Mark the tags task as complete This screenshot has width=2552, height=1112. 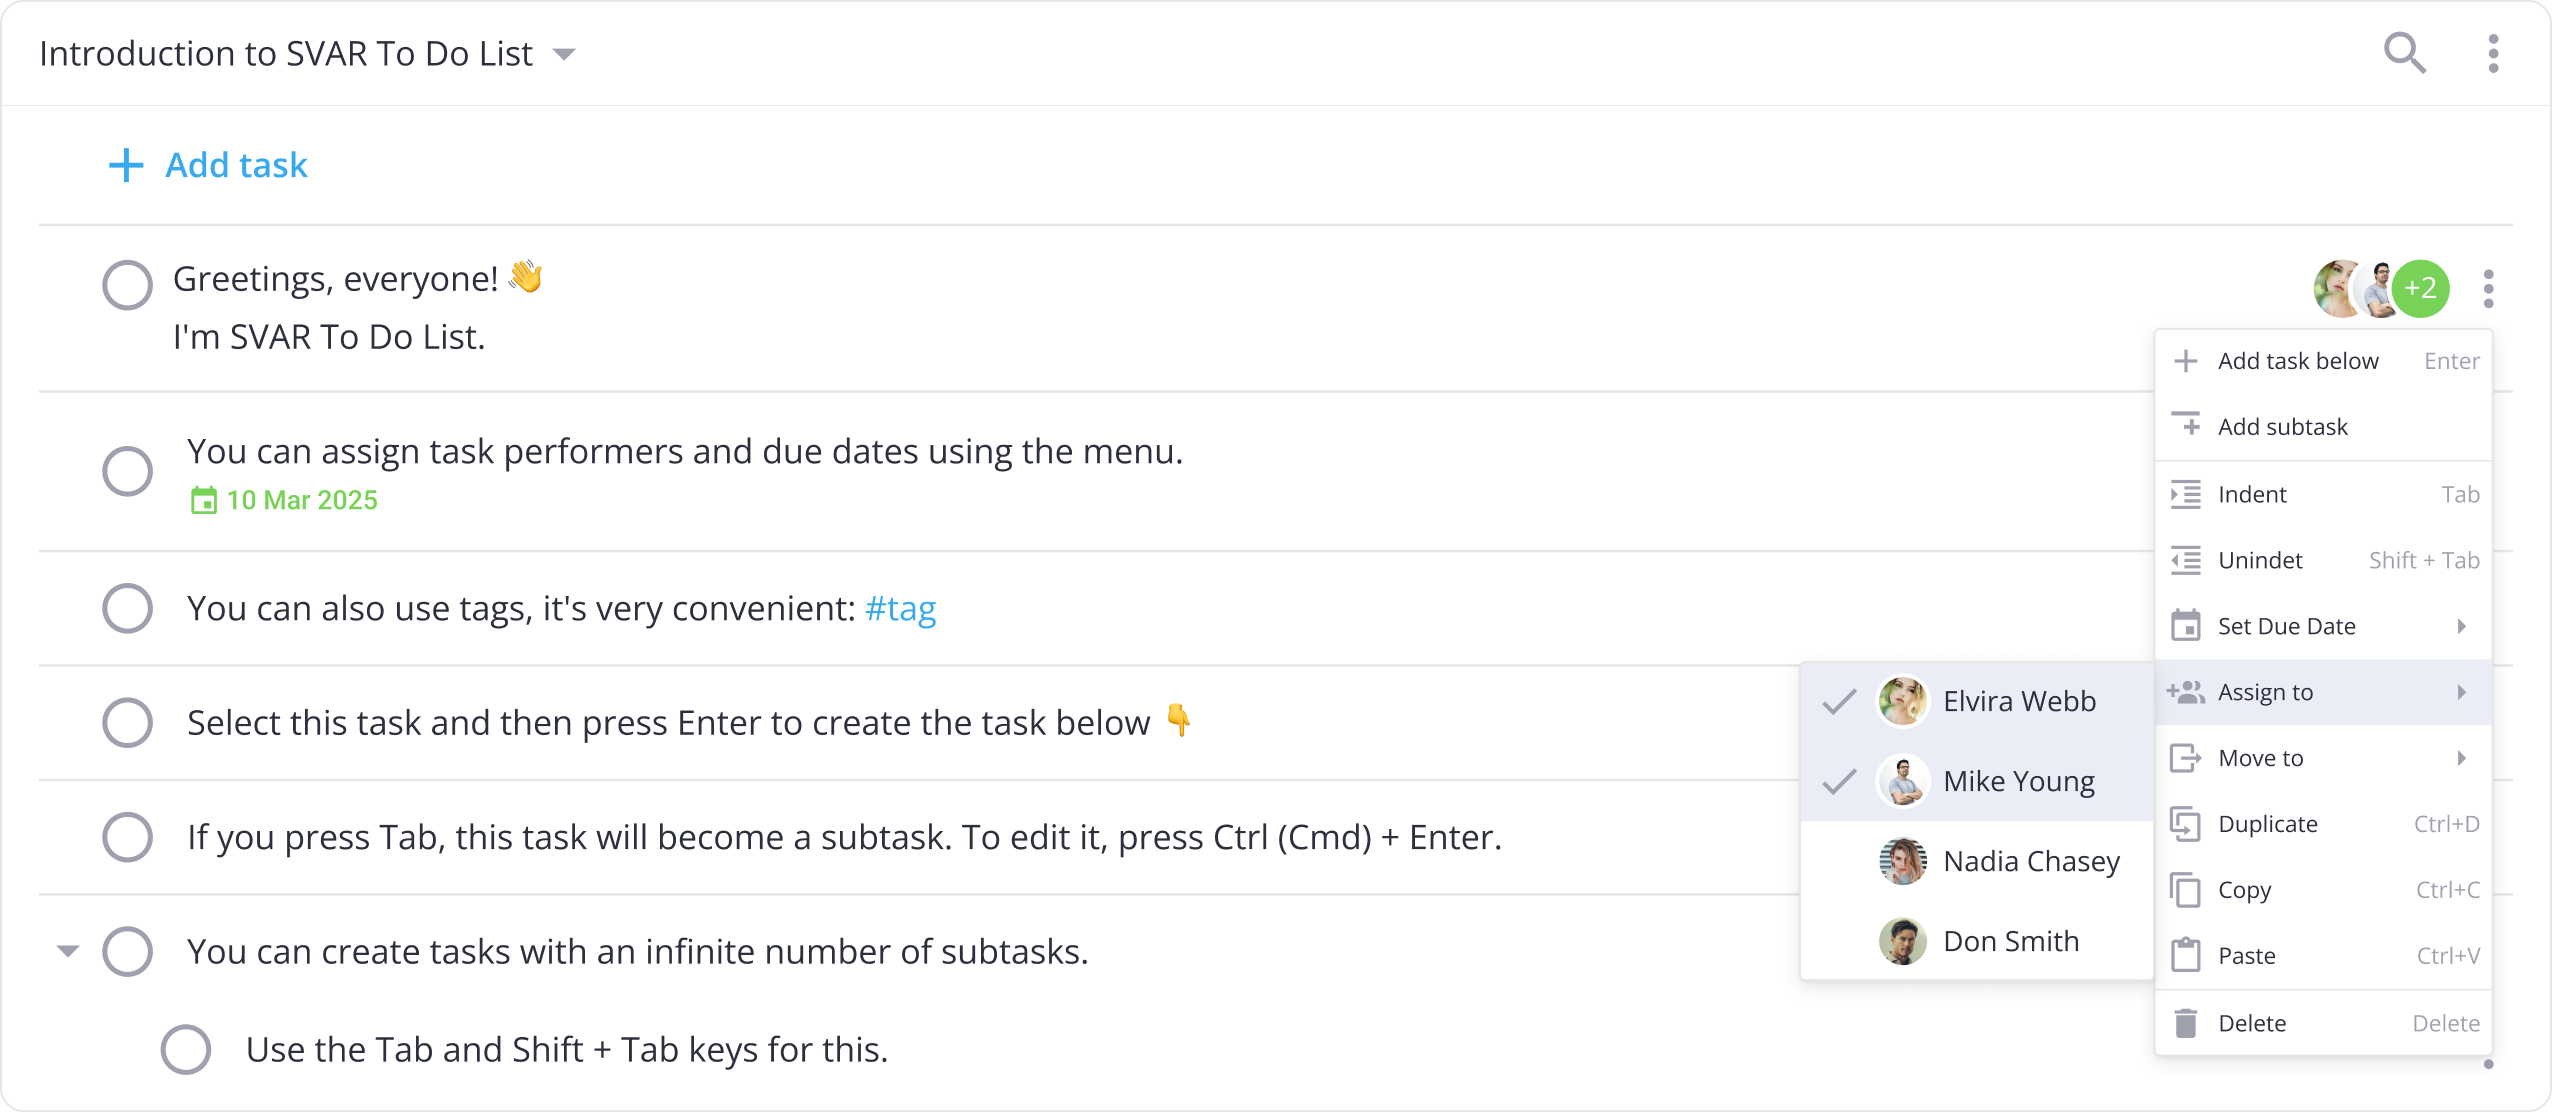click(x=127, y=608)
